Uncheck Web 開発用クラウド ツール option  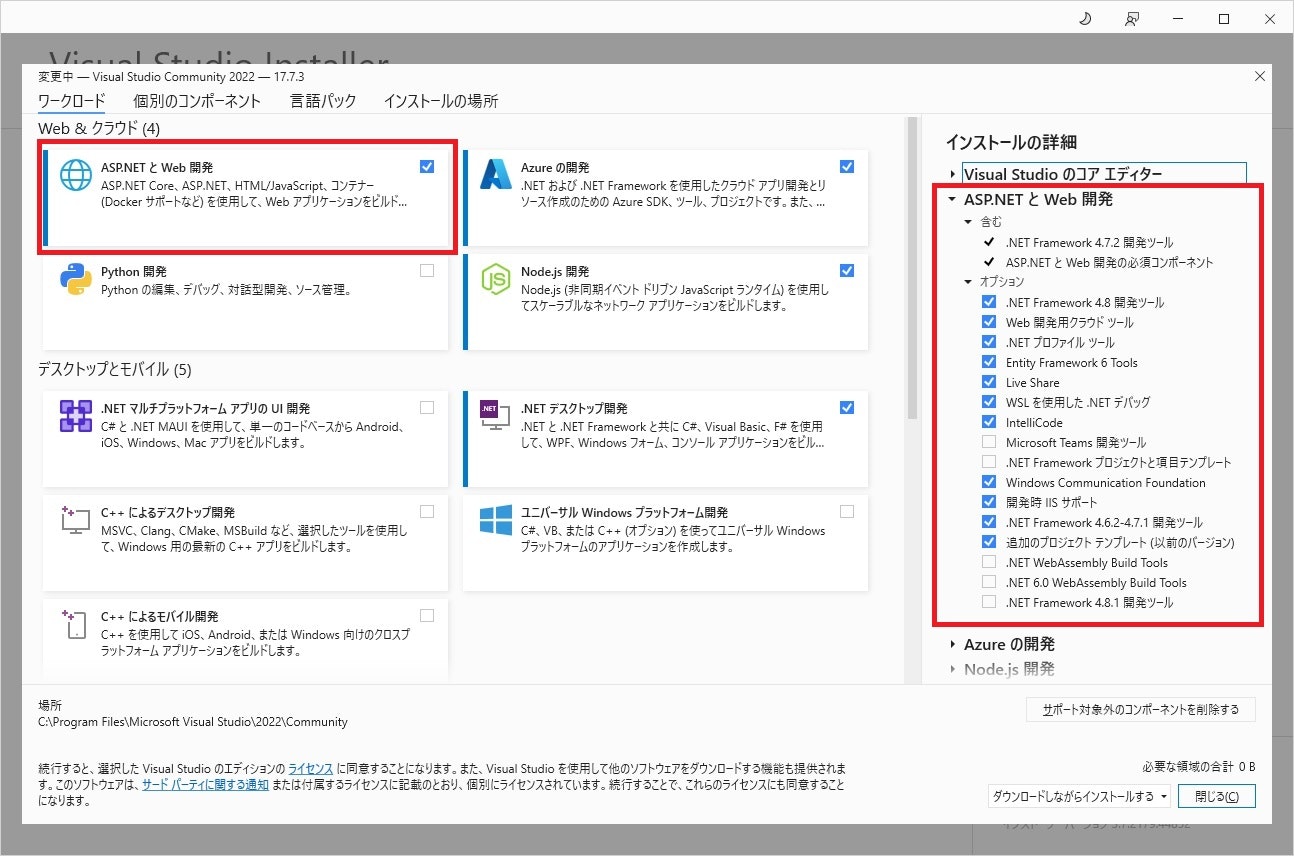pos(989,322)
